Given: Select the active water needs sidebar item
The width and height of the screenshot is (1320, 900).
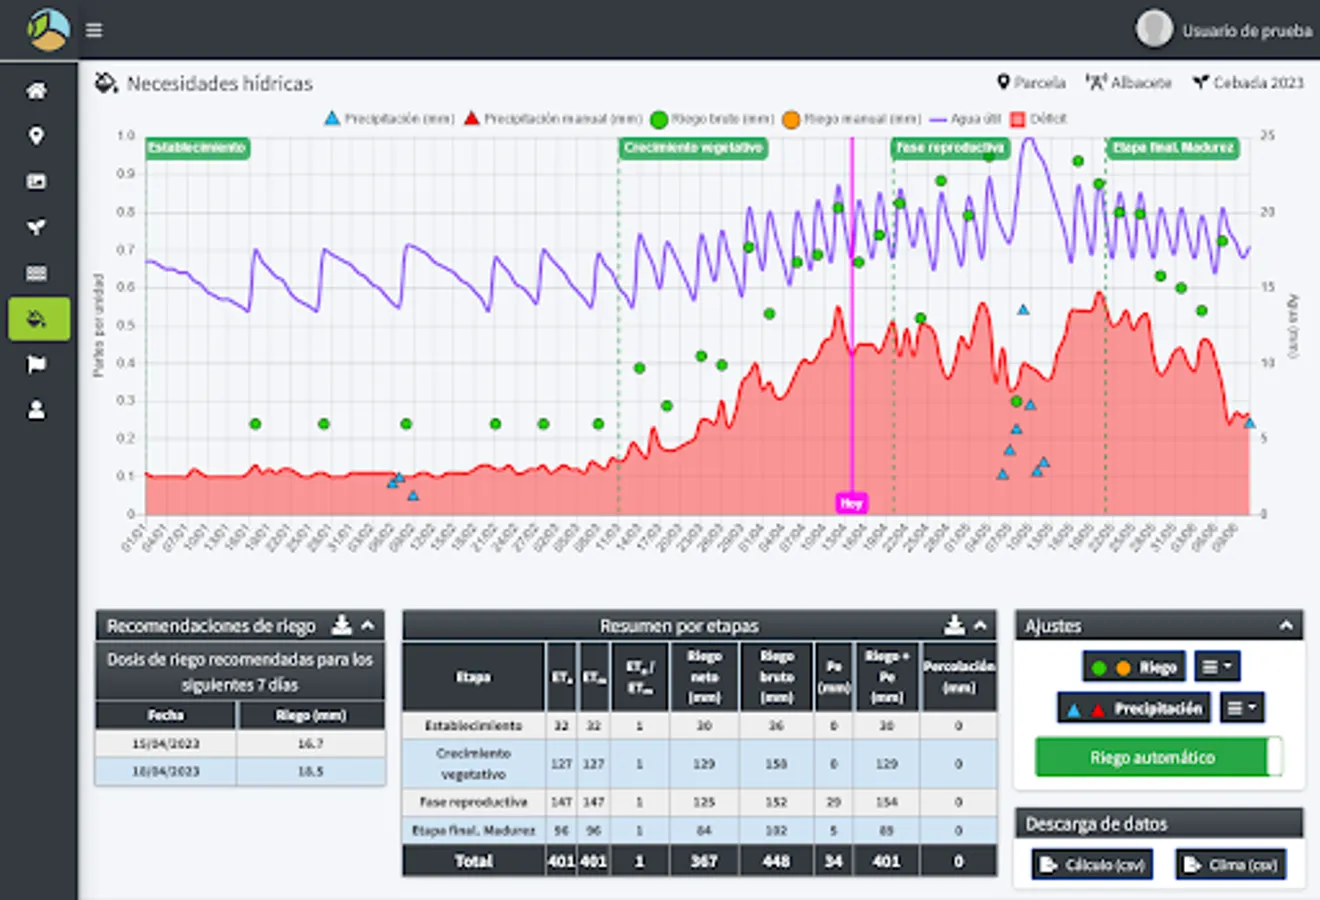Looking at the screenshot, I should coord(38,319).
